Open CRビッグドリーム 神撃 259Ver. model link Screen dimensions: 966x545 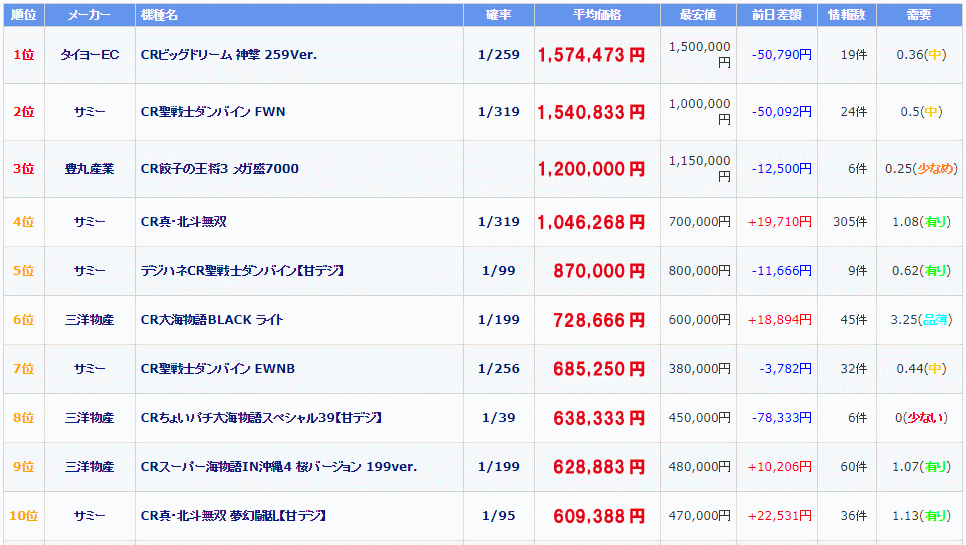229,55
